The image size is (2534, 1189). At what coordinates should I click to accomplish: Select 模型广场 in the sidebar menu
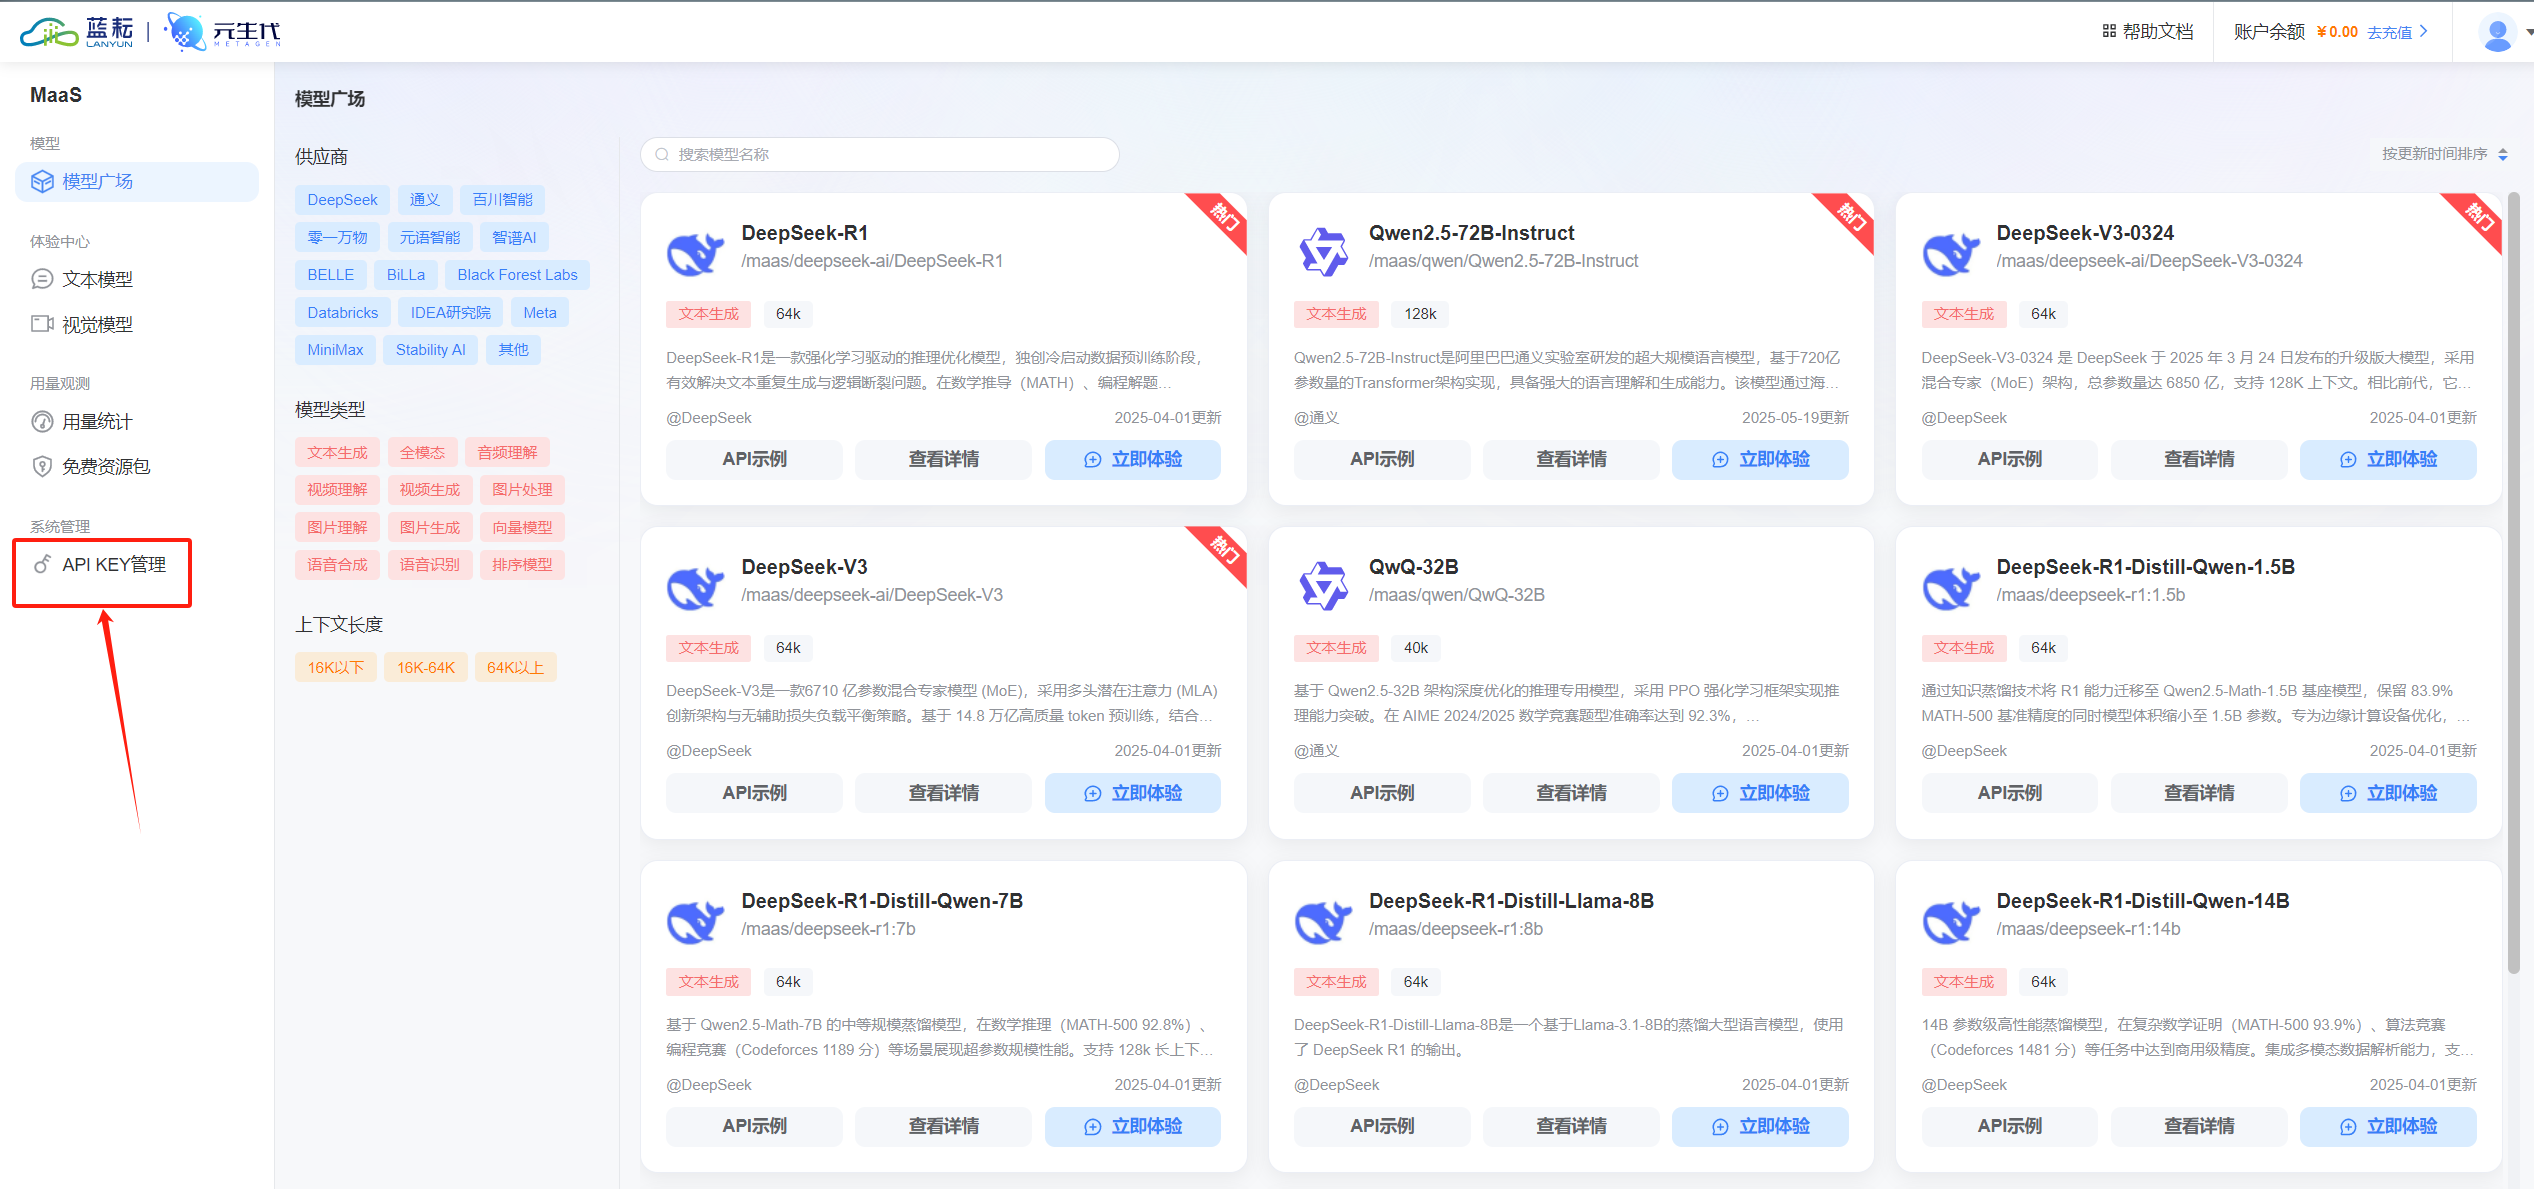[97, 182]
